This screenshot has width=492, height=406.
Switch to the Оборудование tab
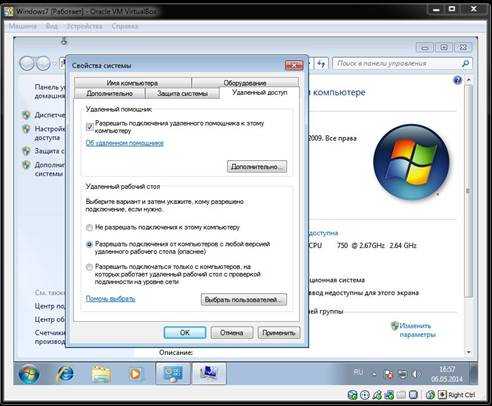[x=245, y=82]
